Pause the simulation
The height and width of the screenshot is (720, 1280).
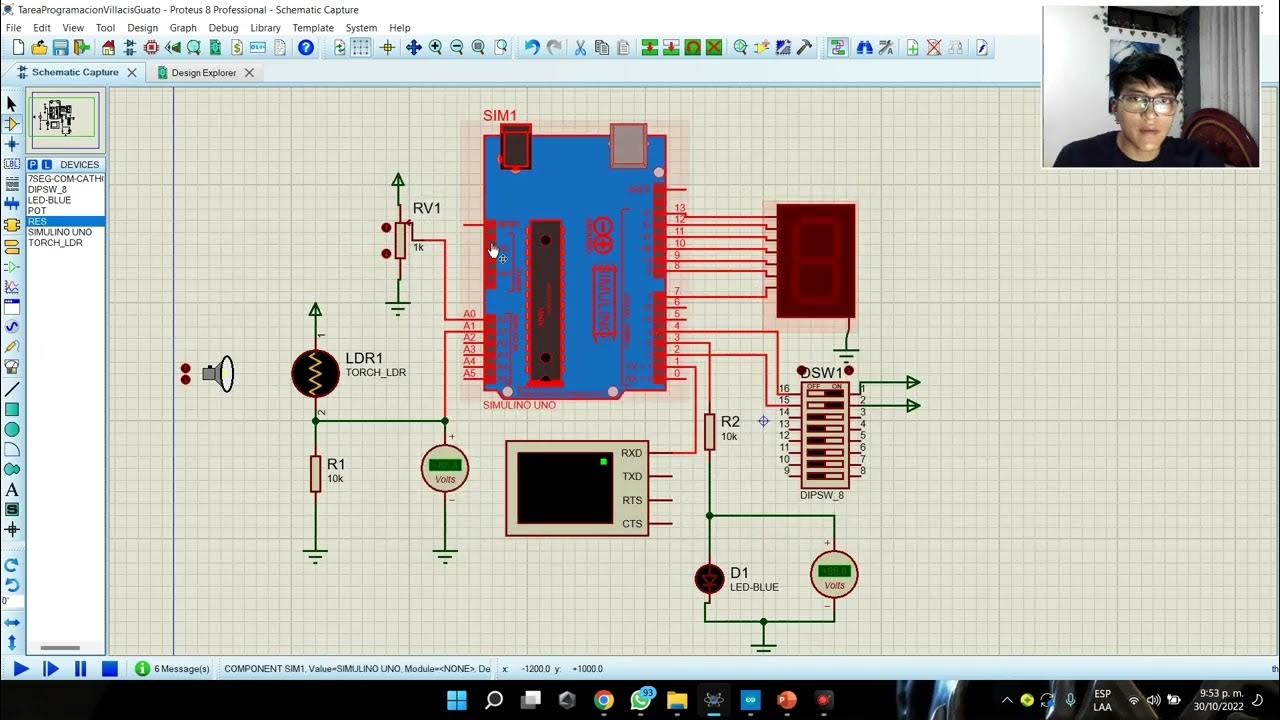pyautogui.click(x=81, y=669)
